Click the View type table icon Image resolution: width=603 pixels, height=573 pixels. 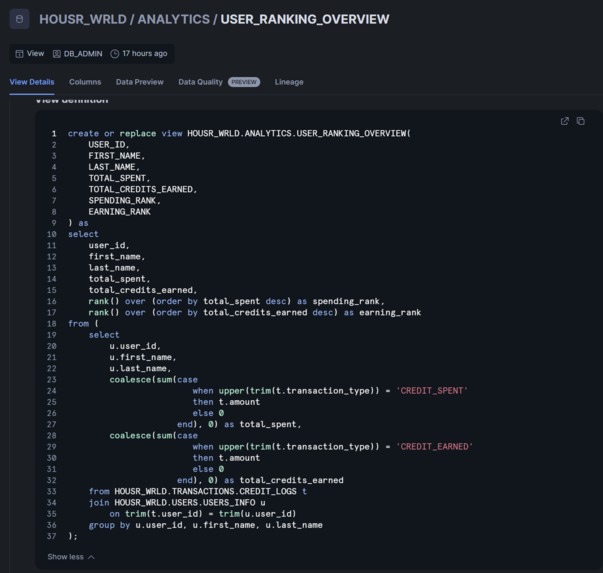pos(19,53)
